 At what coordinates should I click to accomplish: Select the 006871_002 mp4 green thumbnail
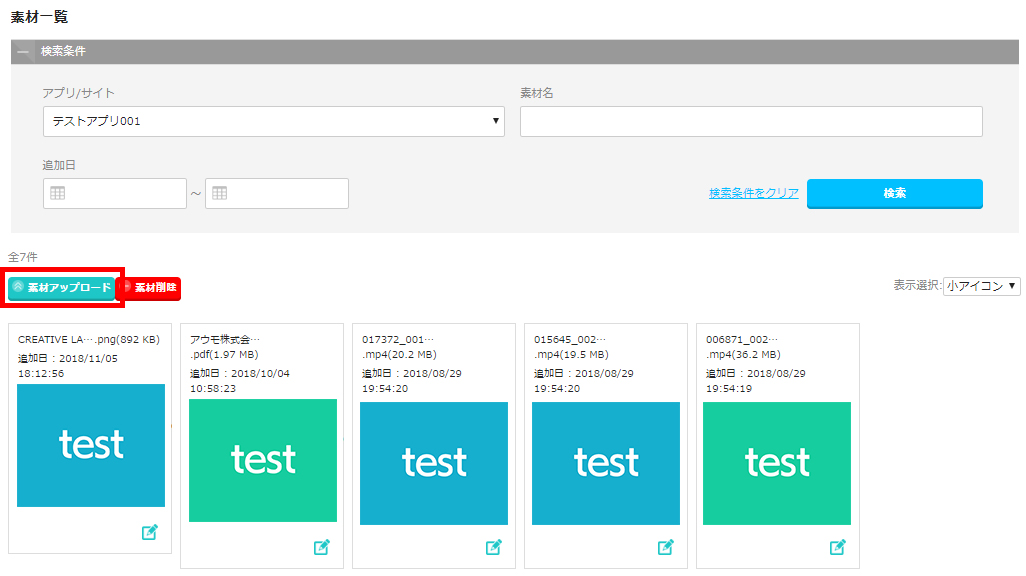pyautogui.click(x=777, y=463)
